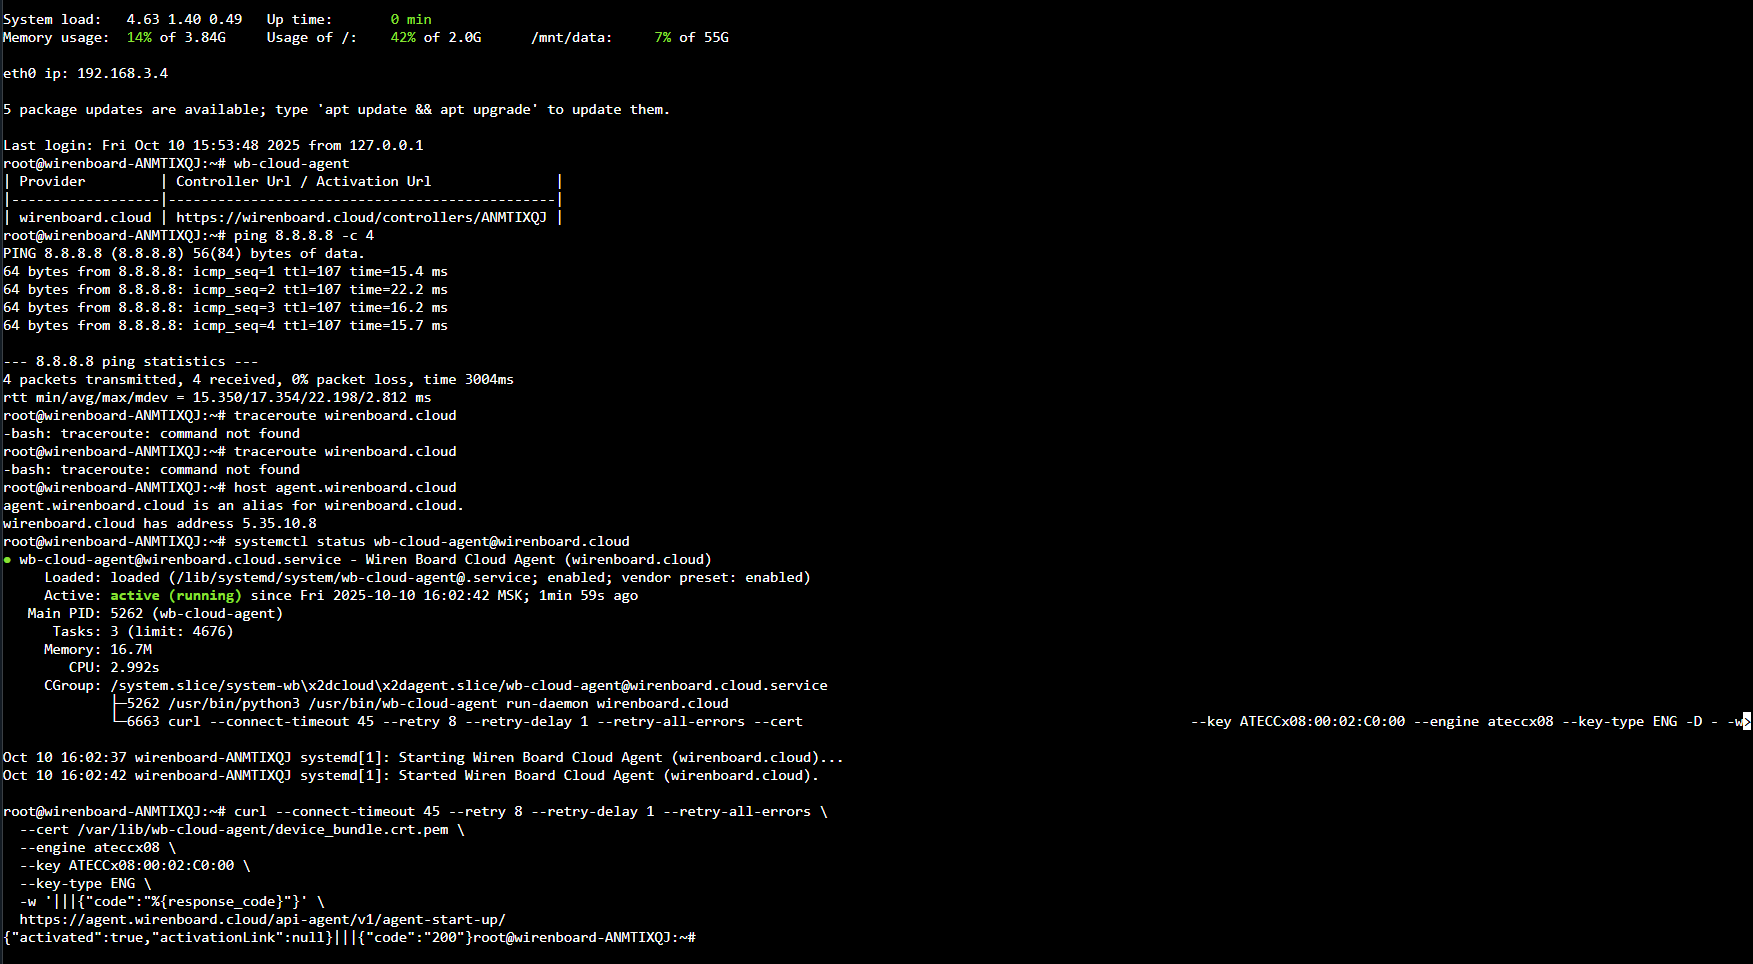Click the memory usage 14% value
This screenshot has height=964, width=1753.
click(139, 38)
